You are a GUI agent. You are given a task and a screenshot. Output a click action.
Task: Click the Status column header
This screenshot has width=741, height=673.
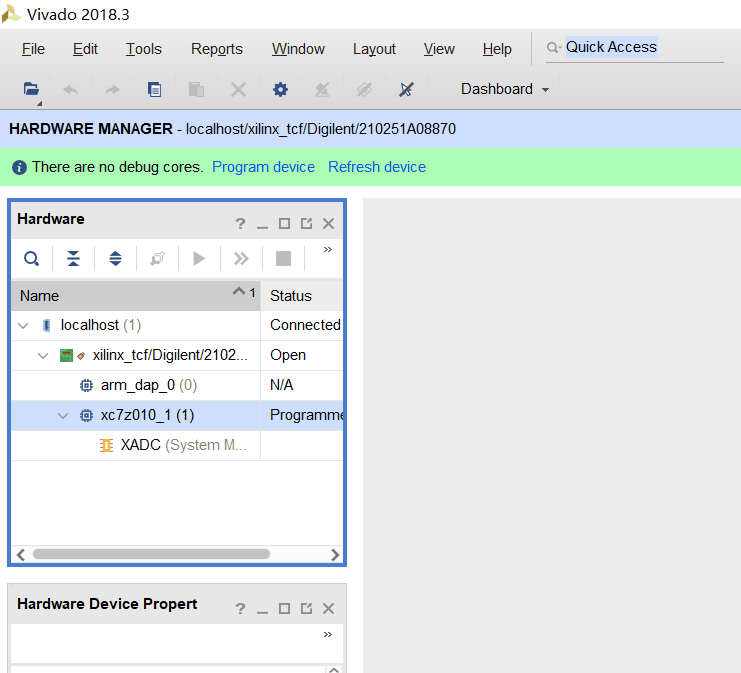(x=302, y=296)
